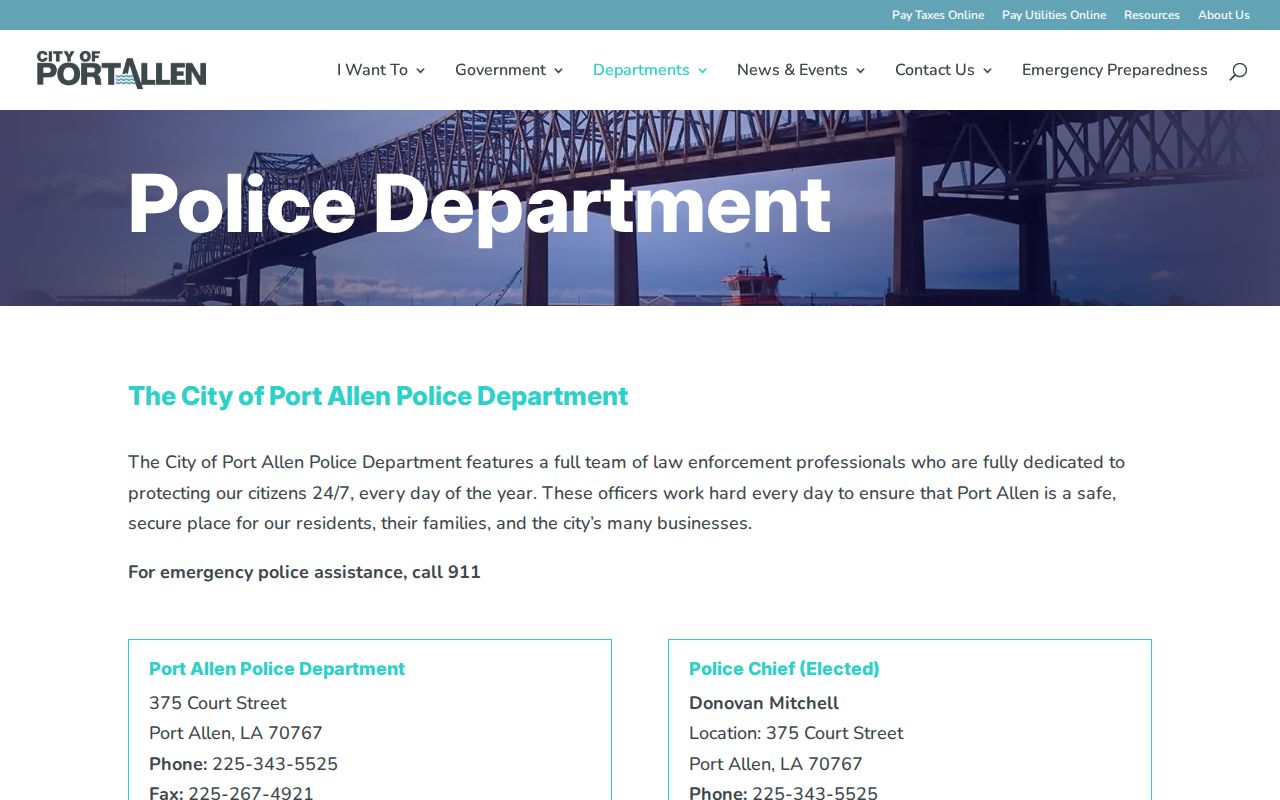
Task: Click the police chief's Port Allen, LA 70767 line
Action: point(776,764)
